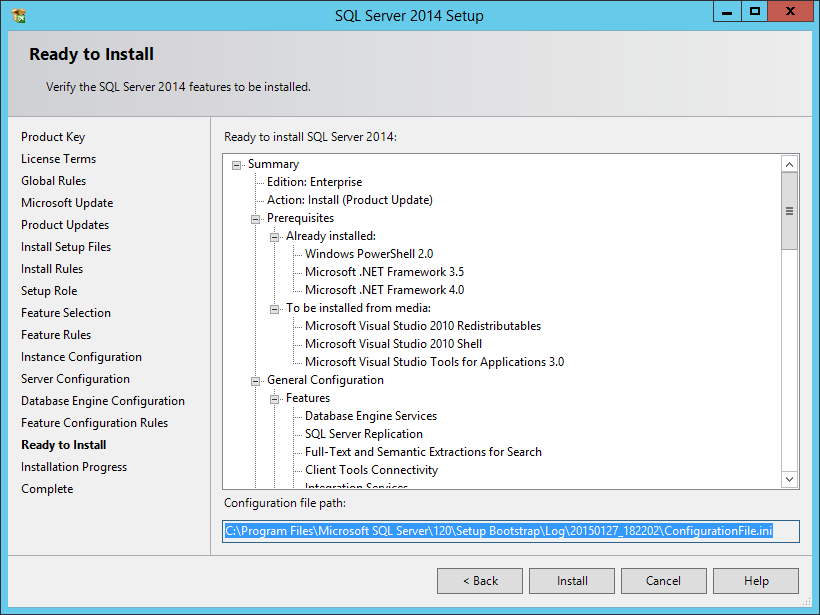
Task: Click the summary panel scrollbar down arrow
Action: point(789,480)
